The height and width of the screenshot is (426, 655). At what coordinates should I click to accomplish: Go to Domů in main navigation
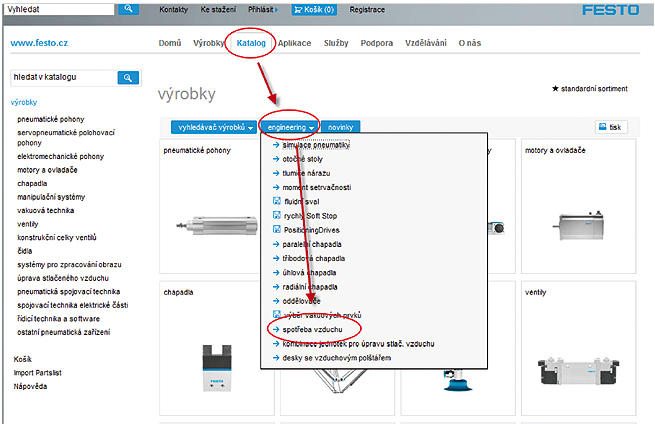pyautogui.click(x=170, y=43)
